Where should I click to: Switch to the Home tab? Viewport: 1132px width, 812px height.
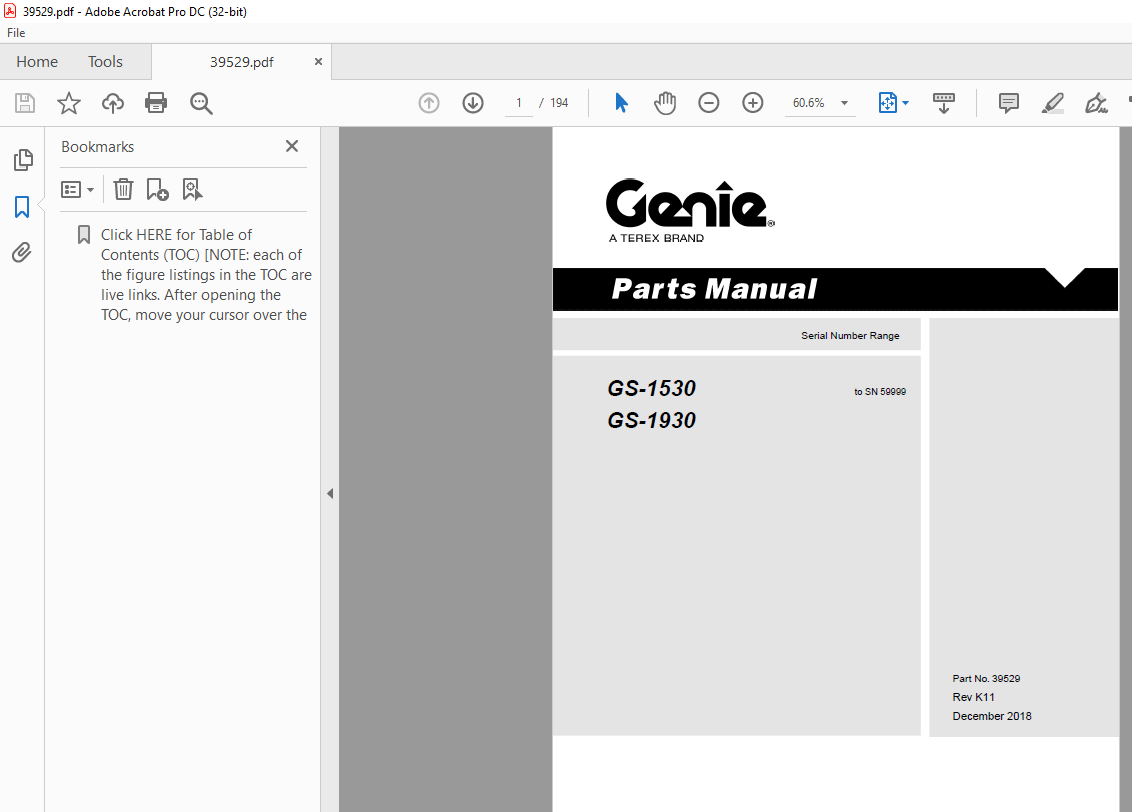37,62
